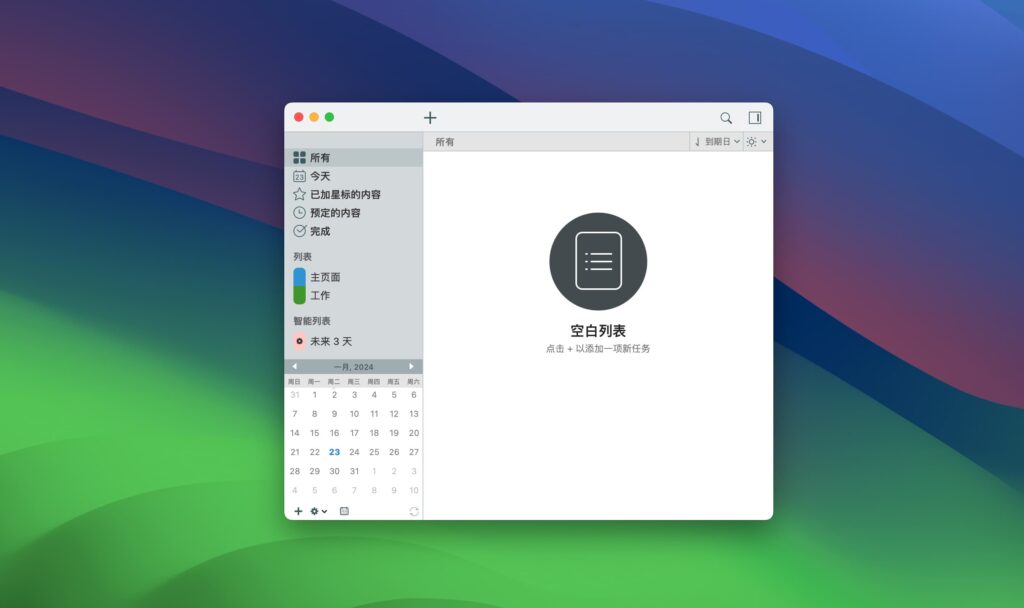Toggle the right detail panel icon

(x=755, y=117)
